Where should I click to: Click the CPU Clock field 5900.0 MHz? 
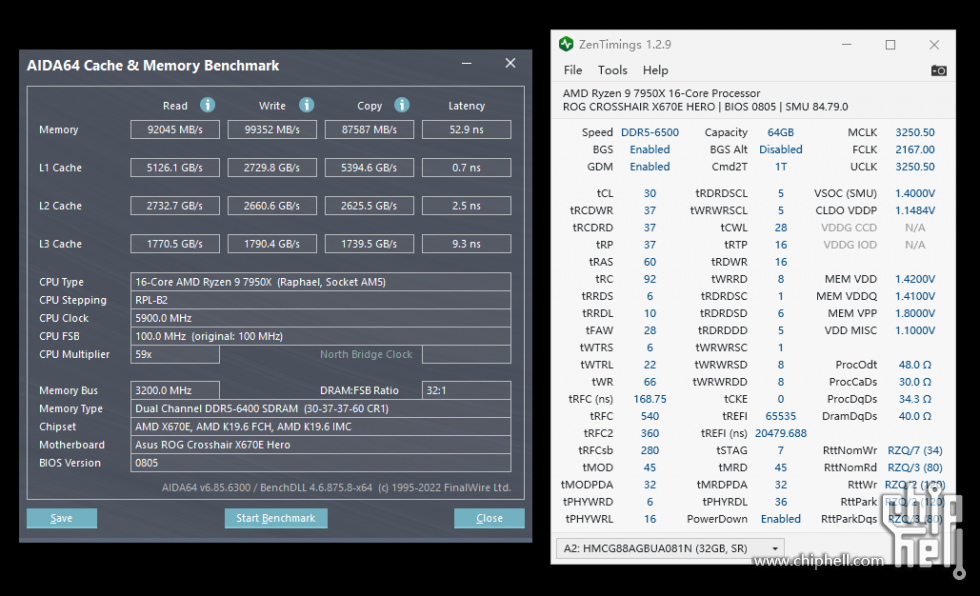point(321,318)
